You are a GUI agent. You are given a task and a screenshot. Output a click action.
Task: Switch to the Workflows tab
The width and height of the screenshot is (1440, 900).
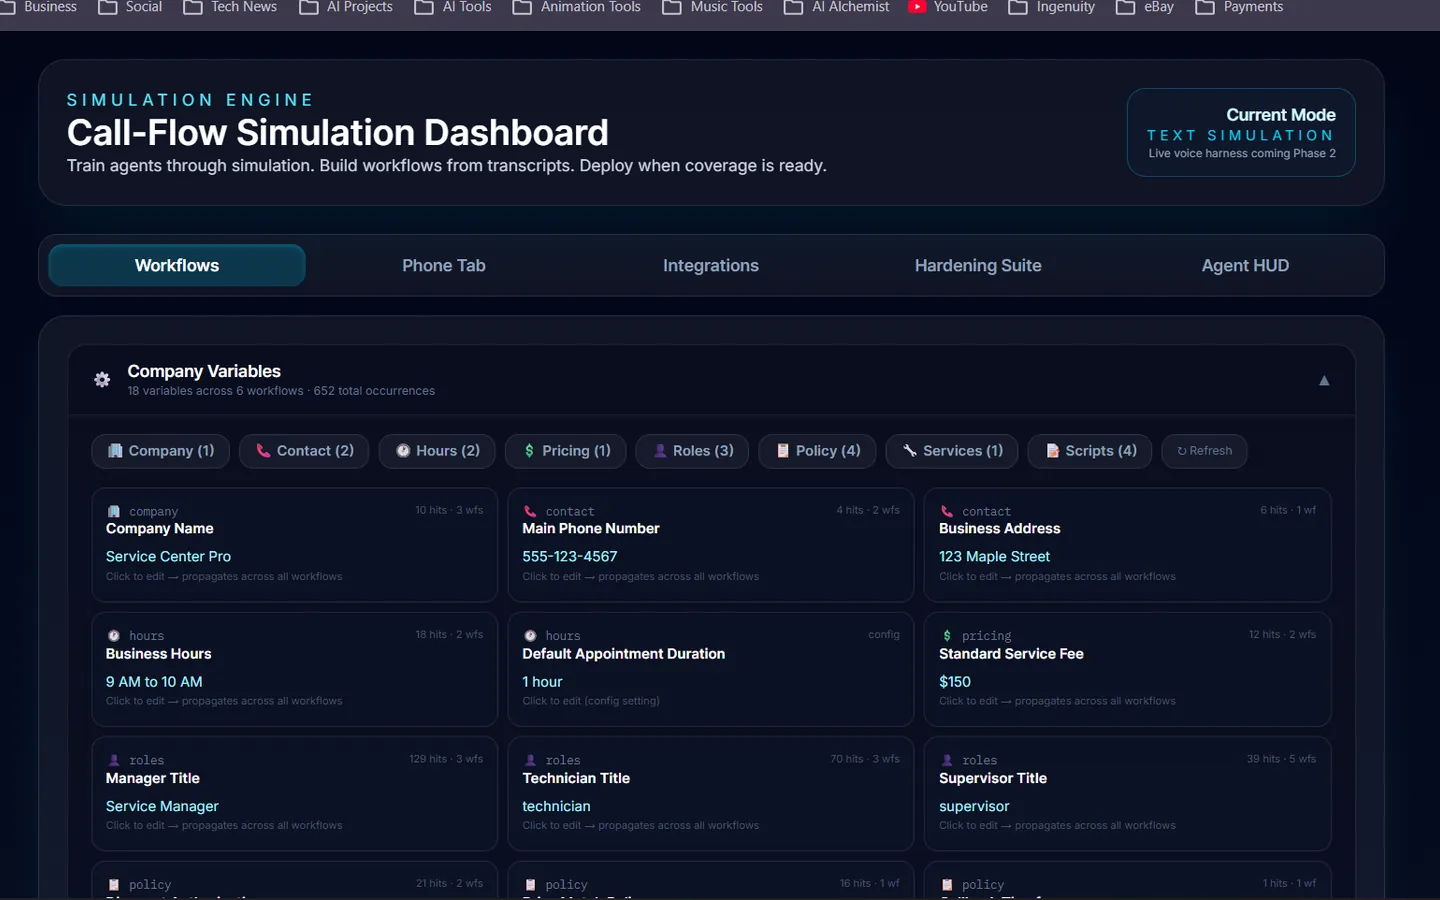[177, 265]
